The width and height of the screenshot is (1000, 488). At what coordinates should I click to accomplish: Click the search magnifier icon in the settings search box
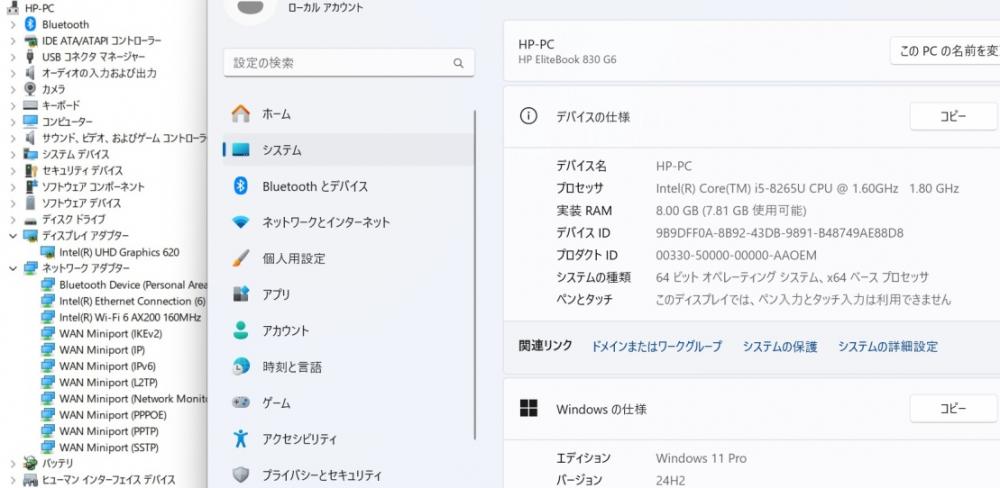pyautogui.click(x=458, y=63)
